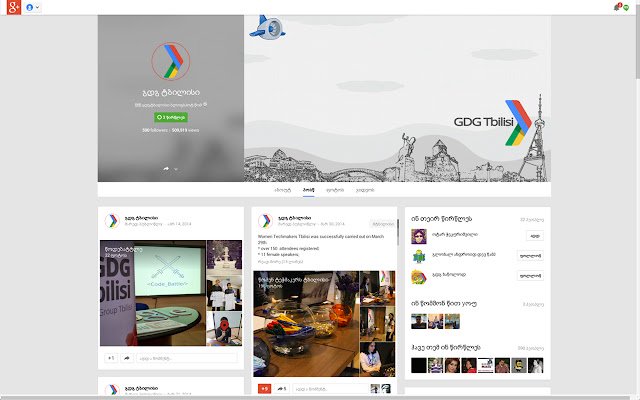
Task: Open the third profile tab, right of the active tab
Action: pos(335,190)
